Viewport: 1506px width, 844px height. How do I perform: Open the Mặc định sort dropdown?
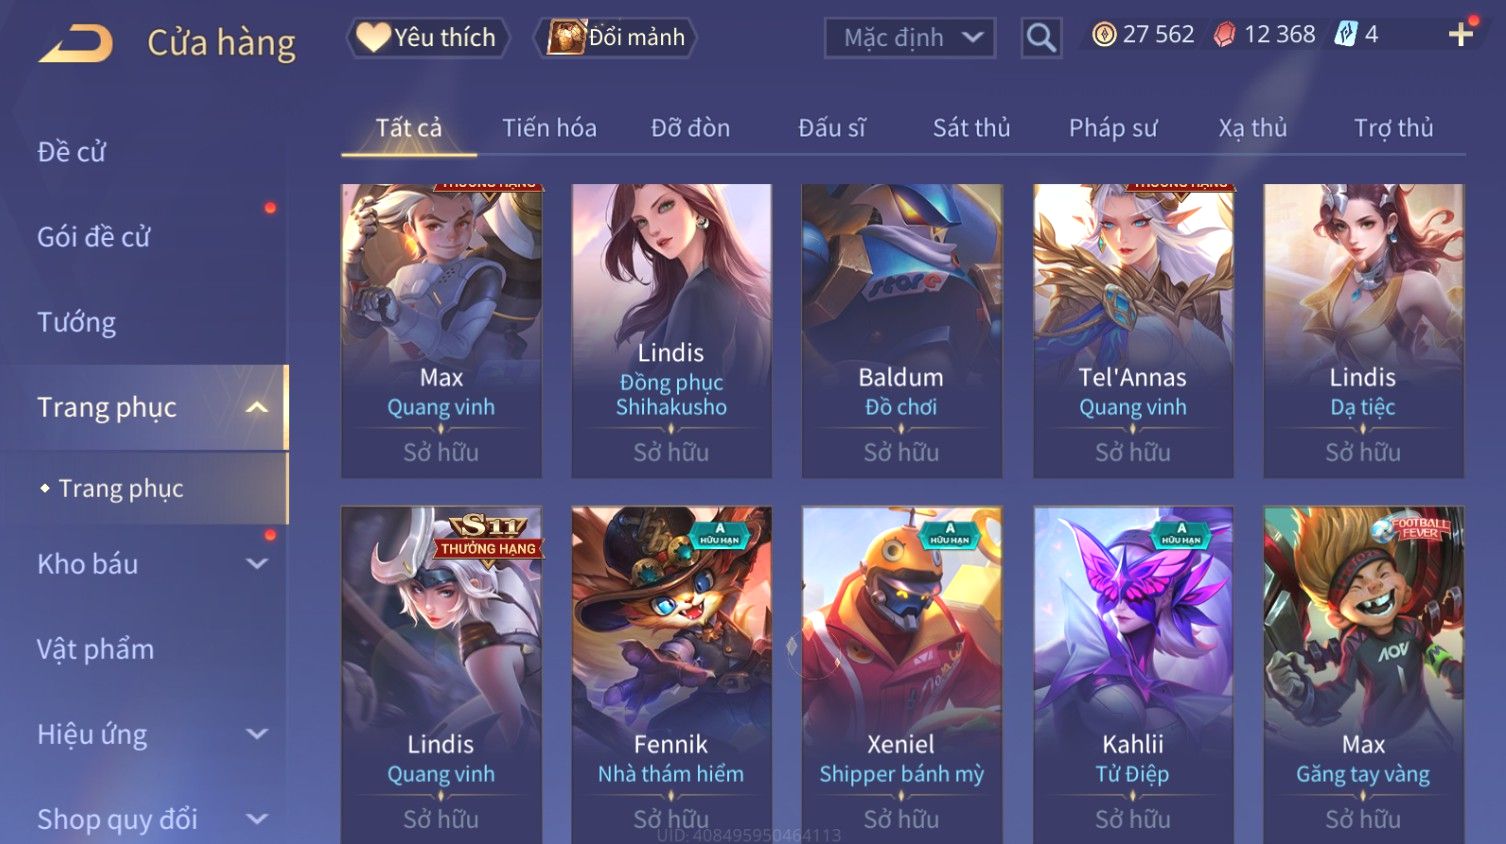click(x=910, y=38)
